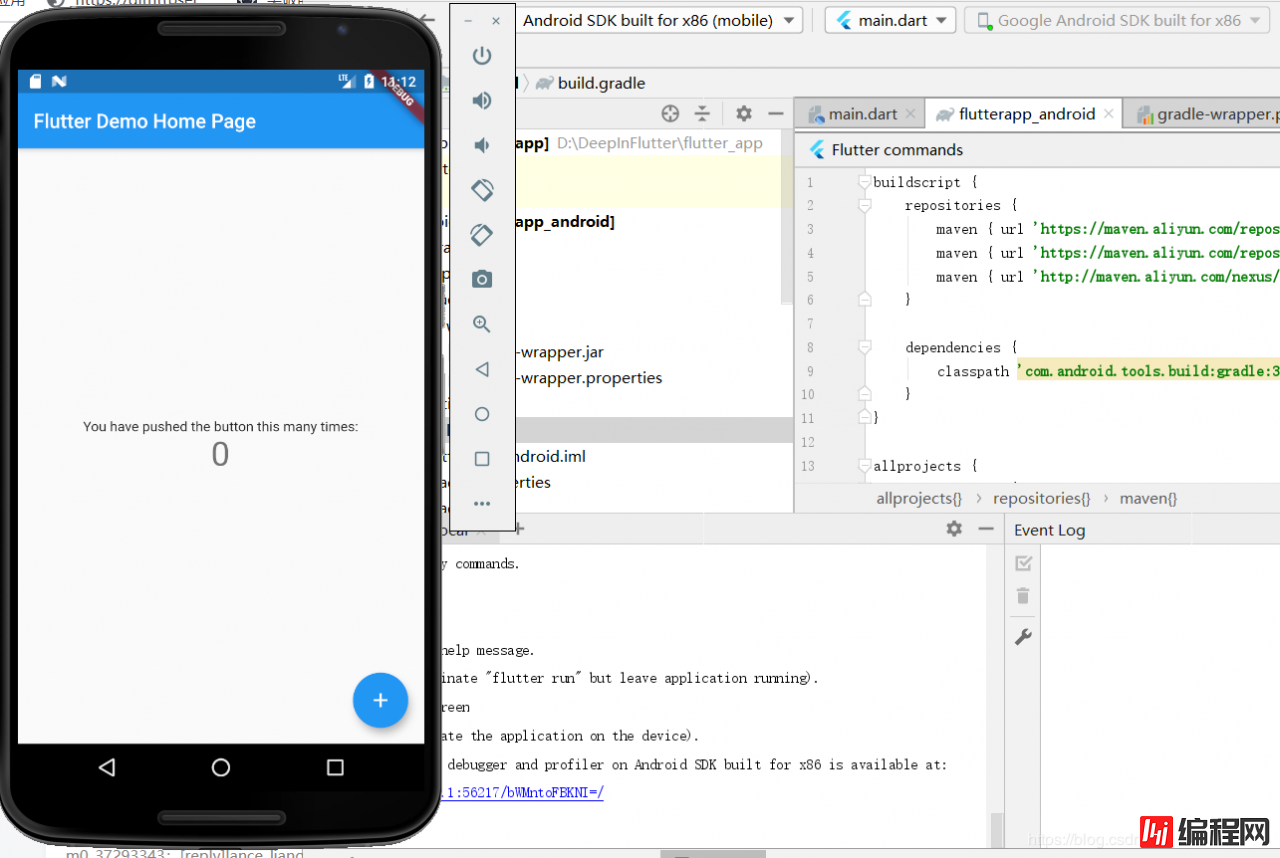Fold the allprojects block at line 13
This screenshot has height=858, width=1280.
[864, 466]
